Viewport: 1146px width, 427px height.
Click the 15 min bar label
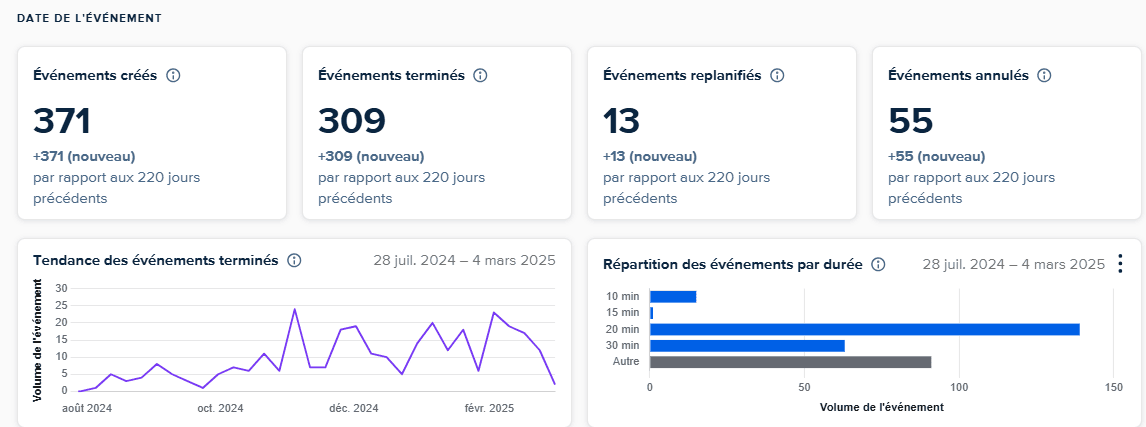click(622, 313)
